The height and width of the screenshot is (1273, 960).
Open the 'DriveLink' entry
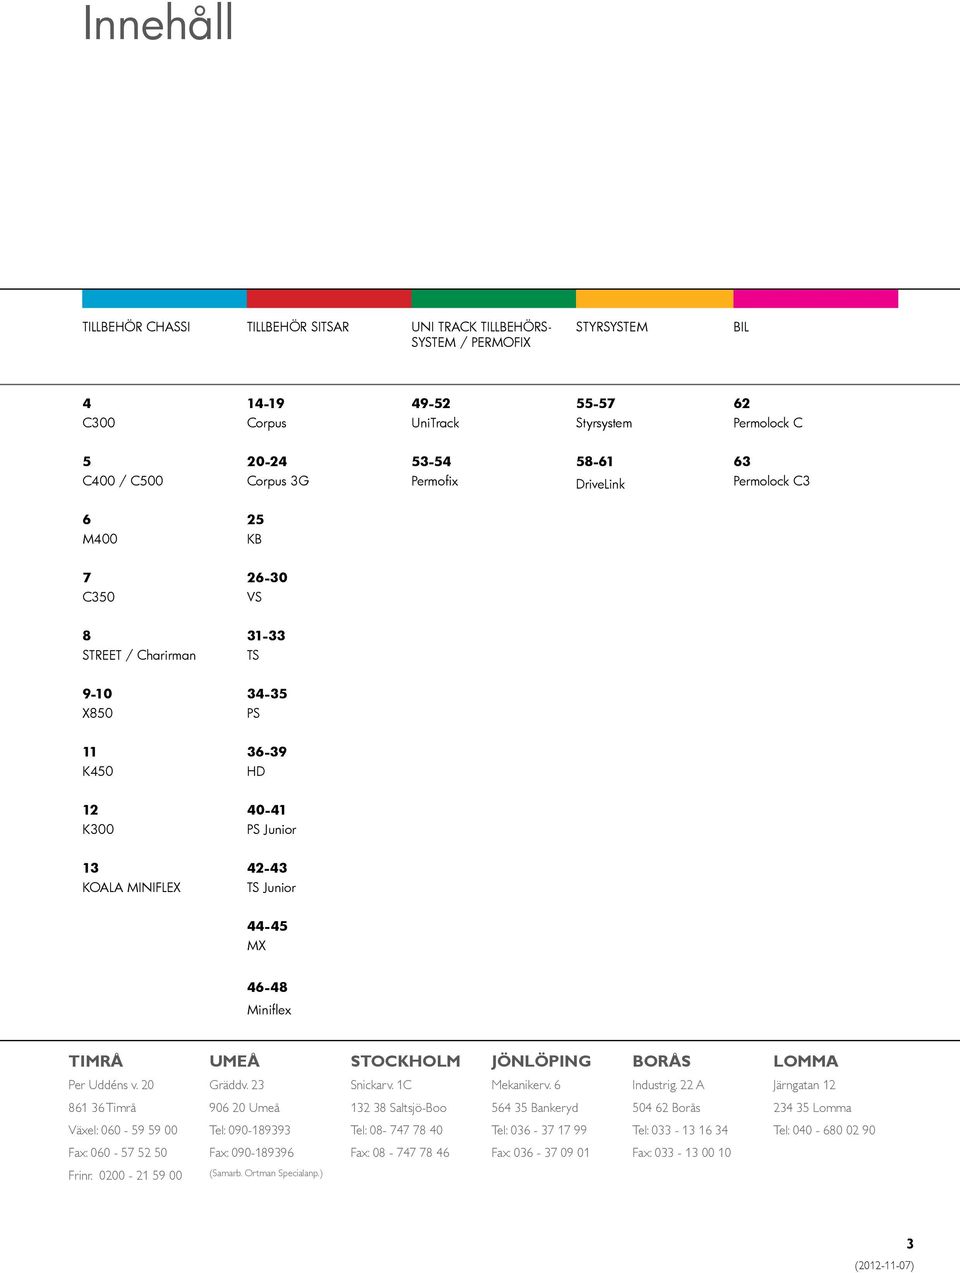tap(601, 484)
